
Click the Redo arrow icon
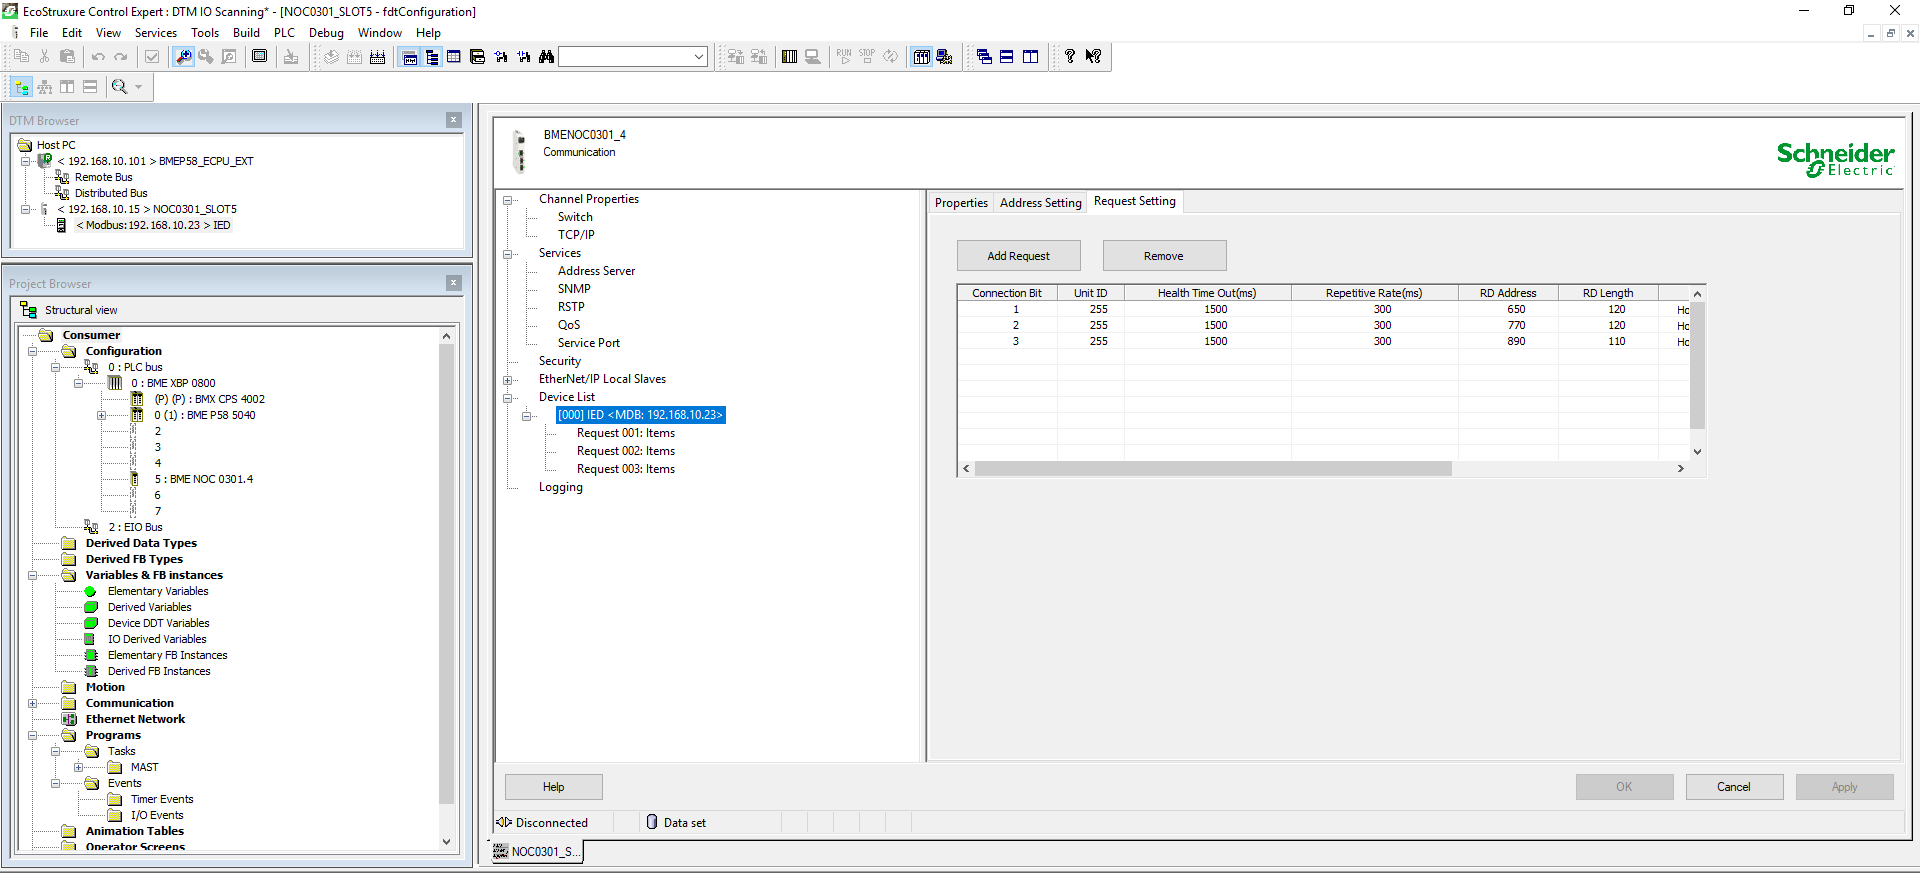click(x=121, y=57)
